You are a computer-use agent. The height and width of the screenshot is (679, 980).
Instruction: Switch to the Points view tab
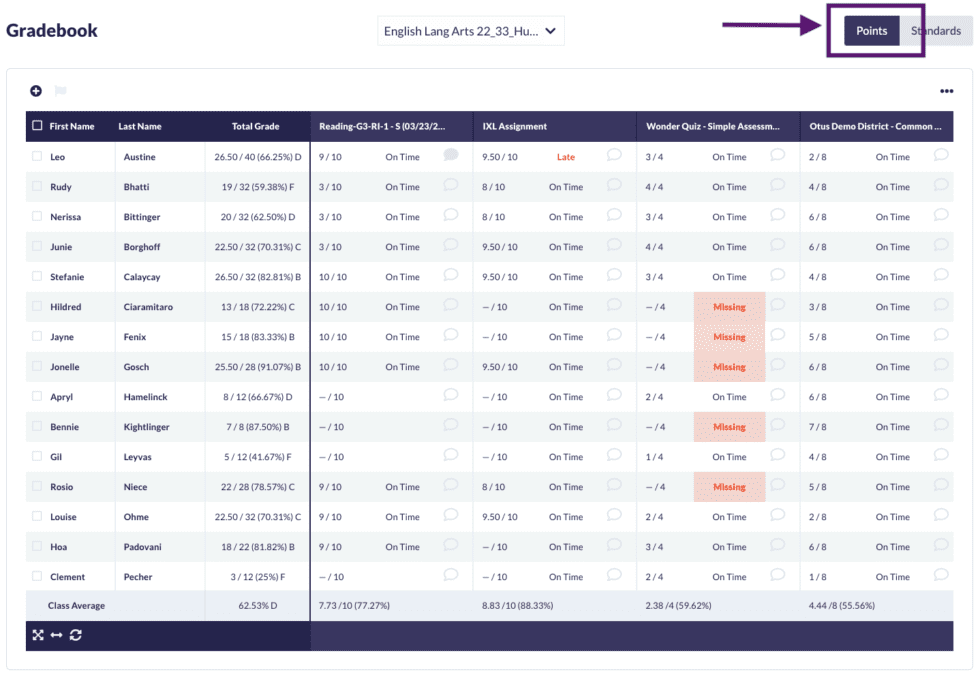[871, 31]
